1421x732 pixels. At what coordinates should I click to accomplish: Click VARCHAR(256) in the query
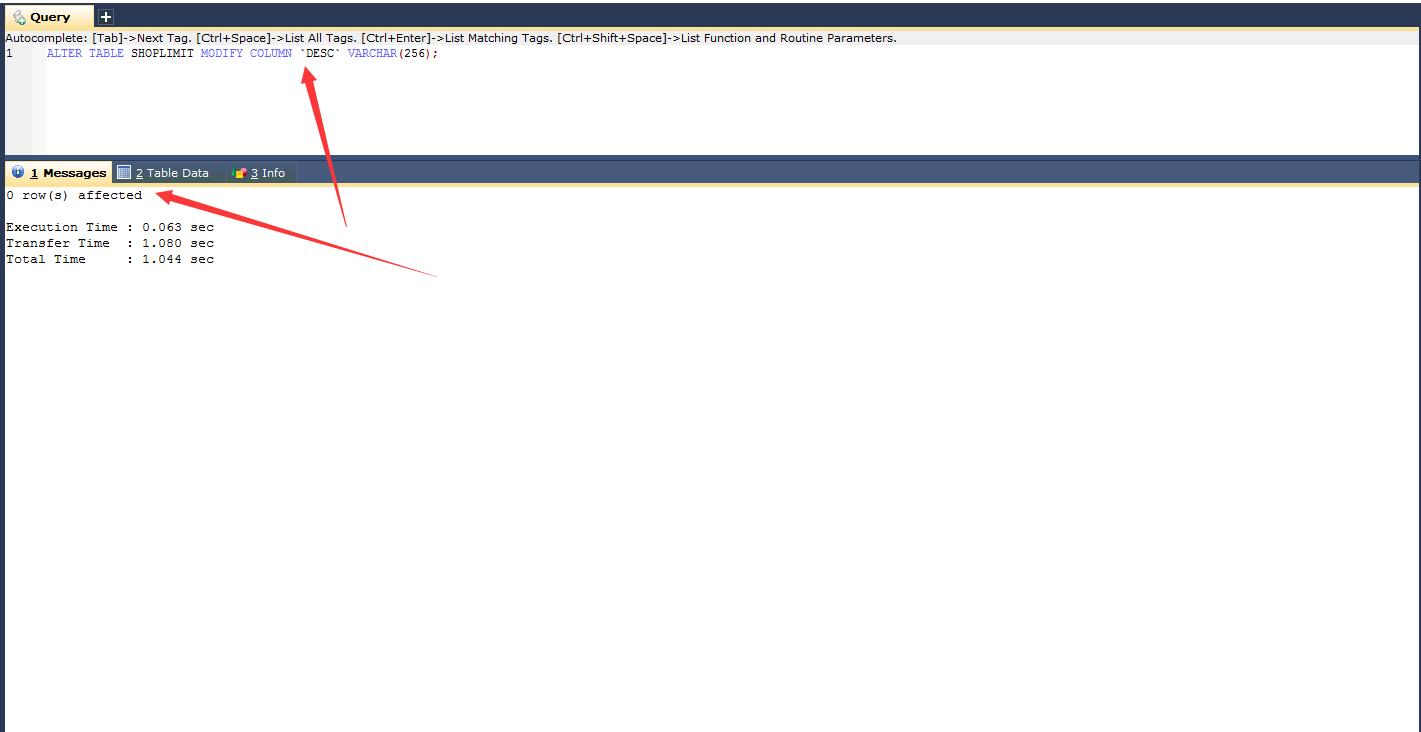392,53
